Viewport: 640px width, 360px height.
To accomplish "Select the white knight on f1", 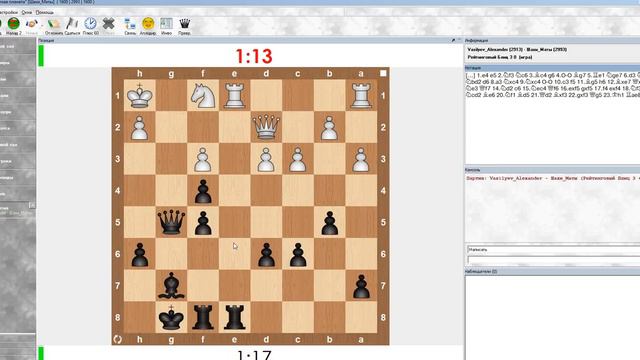I will tap(203, 95).
